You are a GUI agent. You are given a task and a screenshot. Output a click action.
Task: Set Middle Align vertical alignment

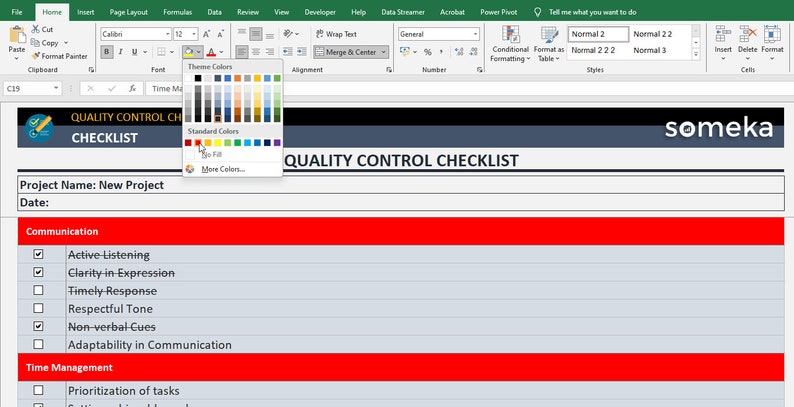coord(256,34)
